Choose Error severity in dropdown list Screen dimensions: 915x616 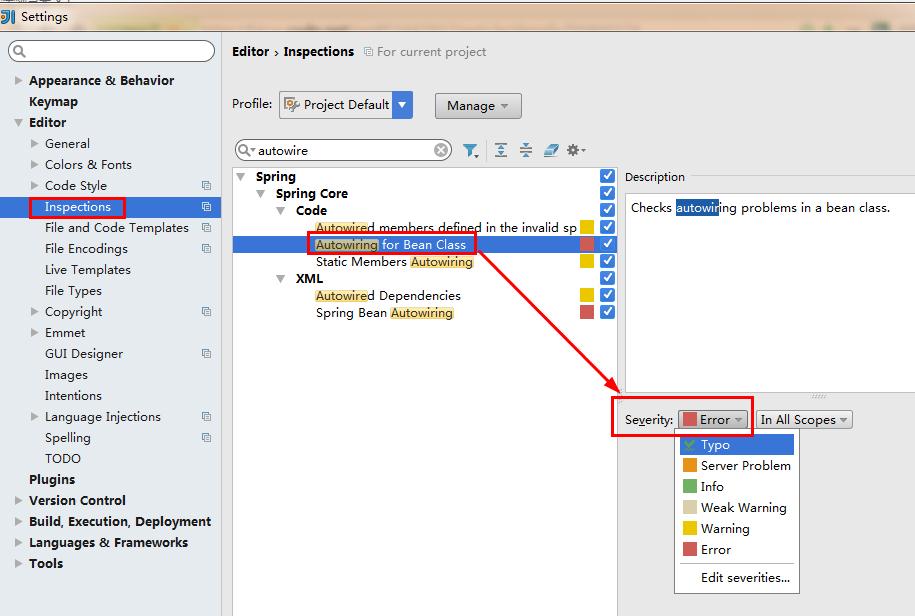coord(737,550)
